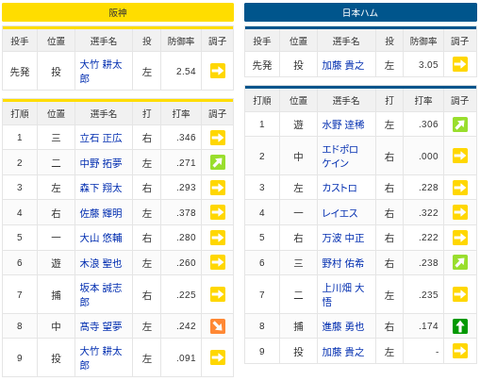Click condition arrow icon for 立石 正広
480x381 pixels.
click(x=218, y=137)
